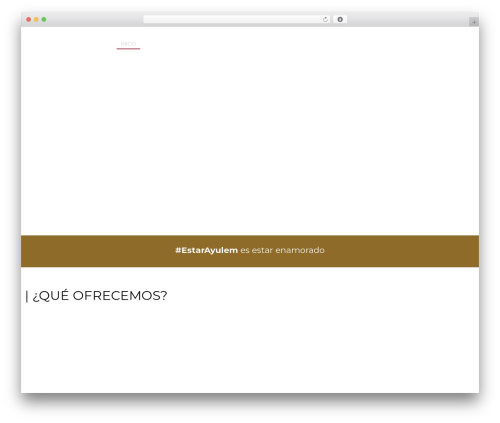The height and width of the screenshot is (423, 500).
Task: Close the browser window with the red button
Action: pos(29,19)
